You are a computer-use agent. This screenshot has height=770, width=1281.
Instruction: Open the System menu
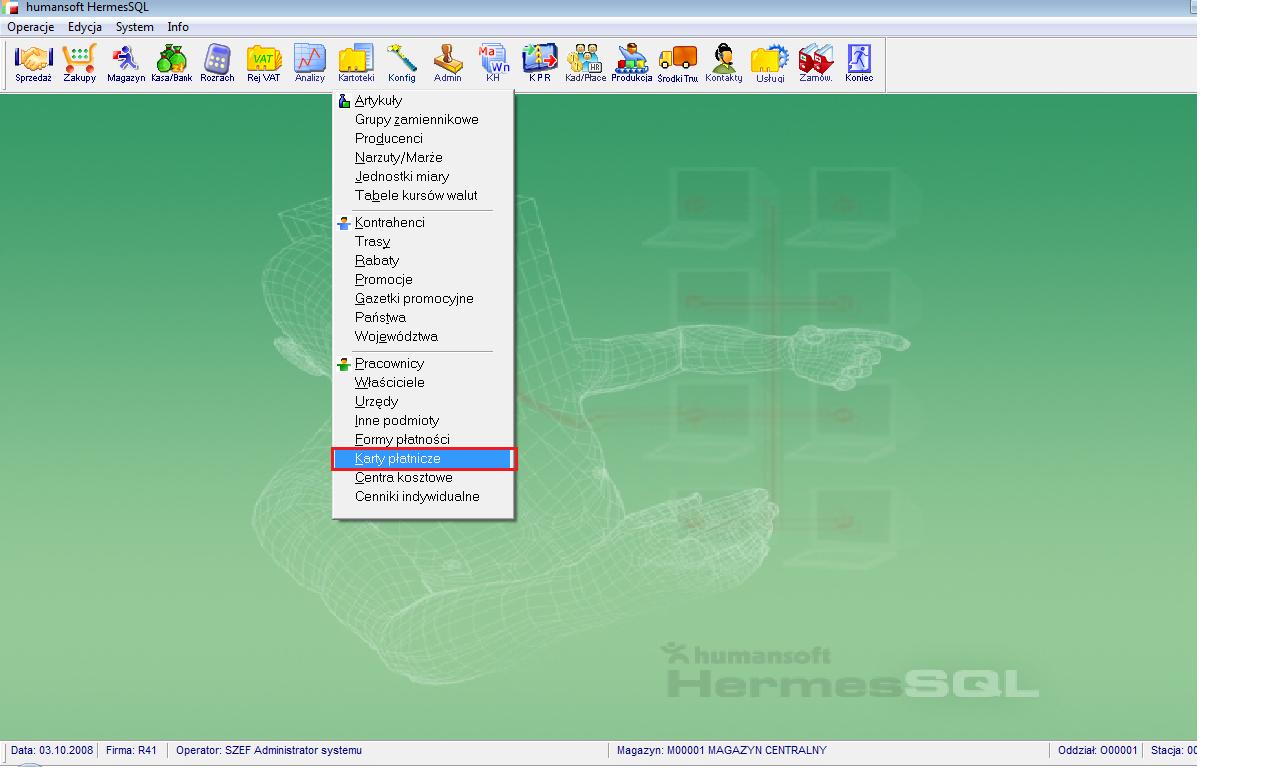135,27
